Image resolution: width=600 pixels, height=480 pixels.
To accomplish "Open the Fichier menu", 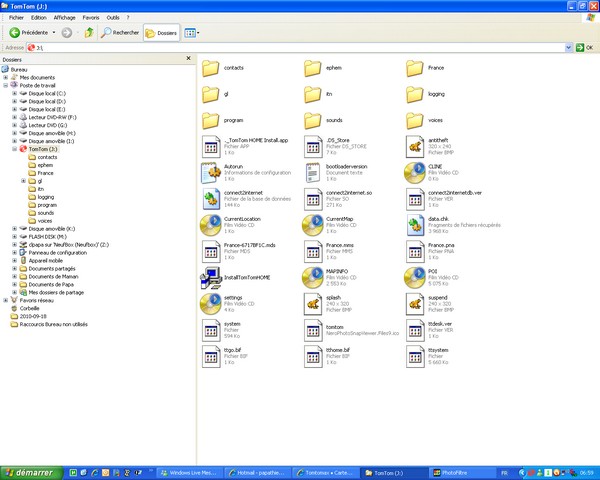I will 16,18.
